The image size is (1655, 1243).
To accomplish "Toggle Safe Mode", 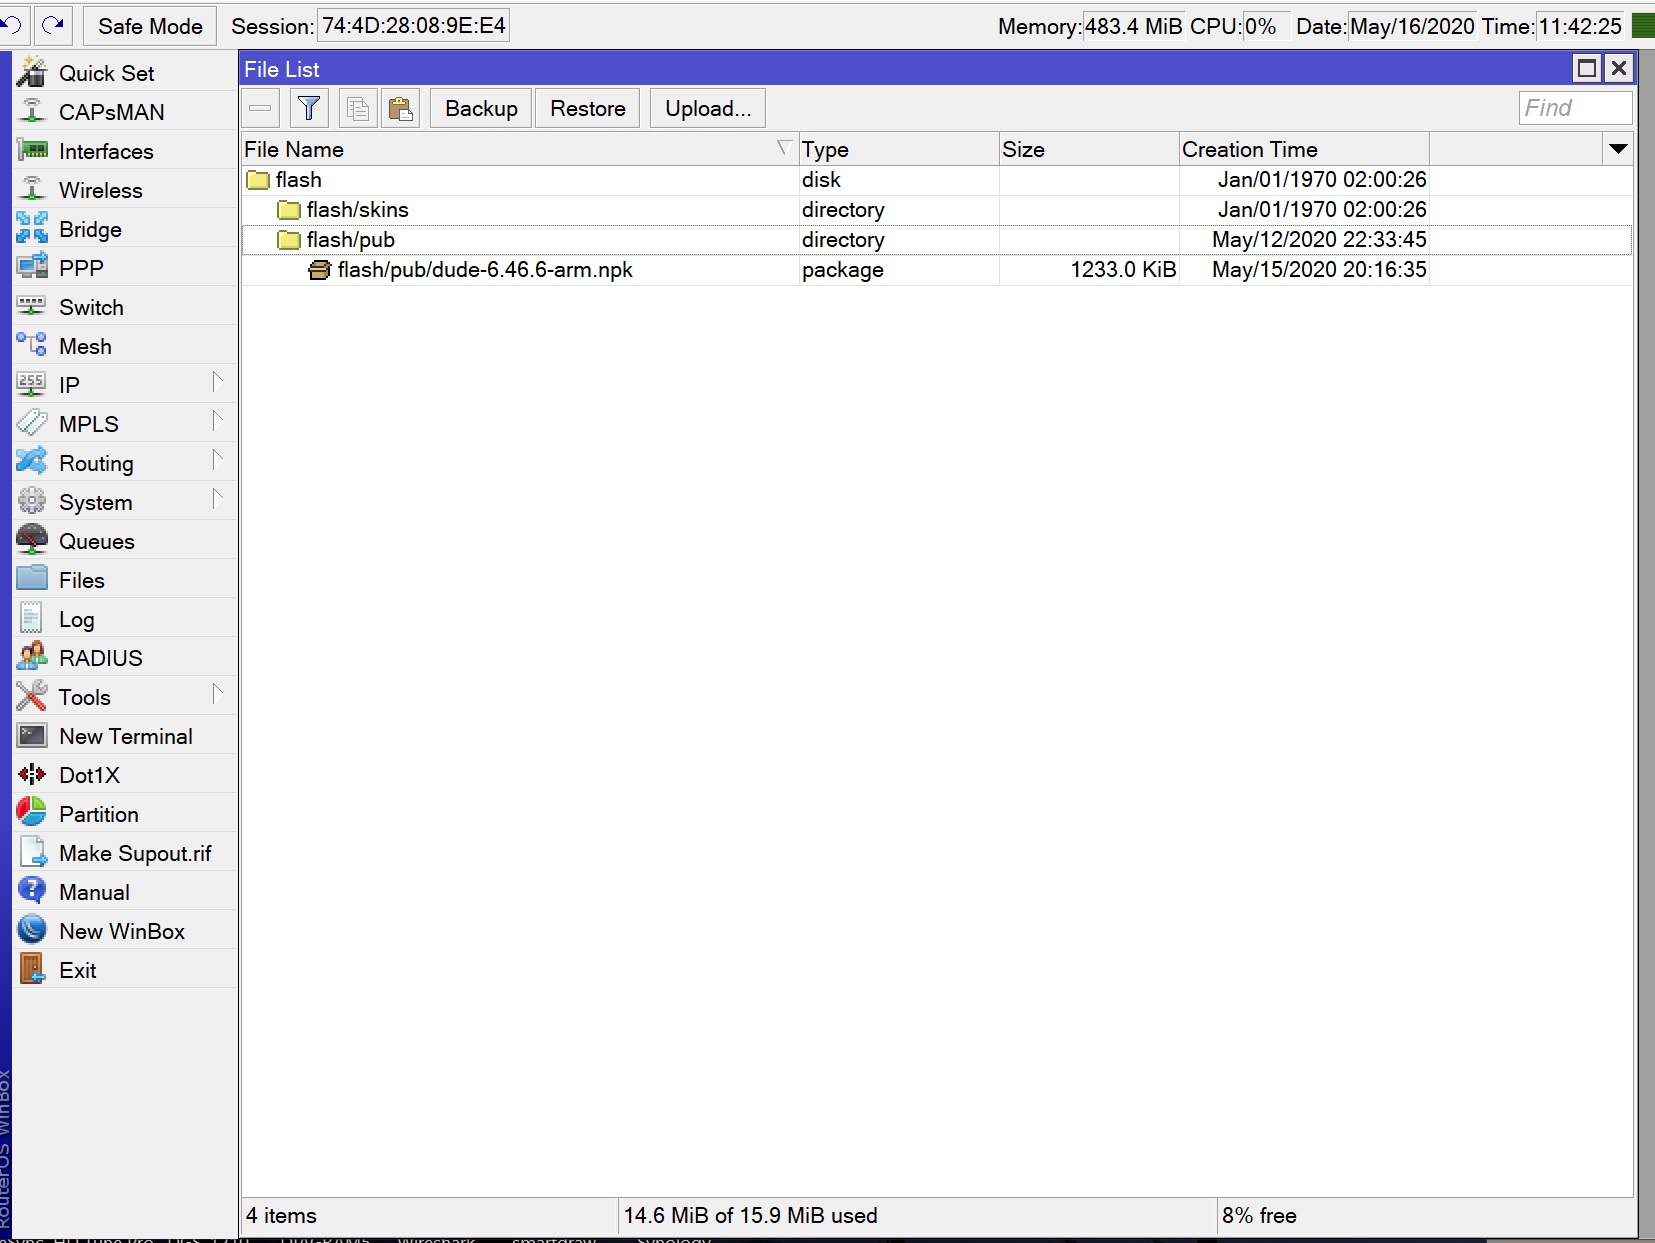I will pyautogui.click(x=150, y=26).
